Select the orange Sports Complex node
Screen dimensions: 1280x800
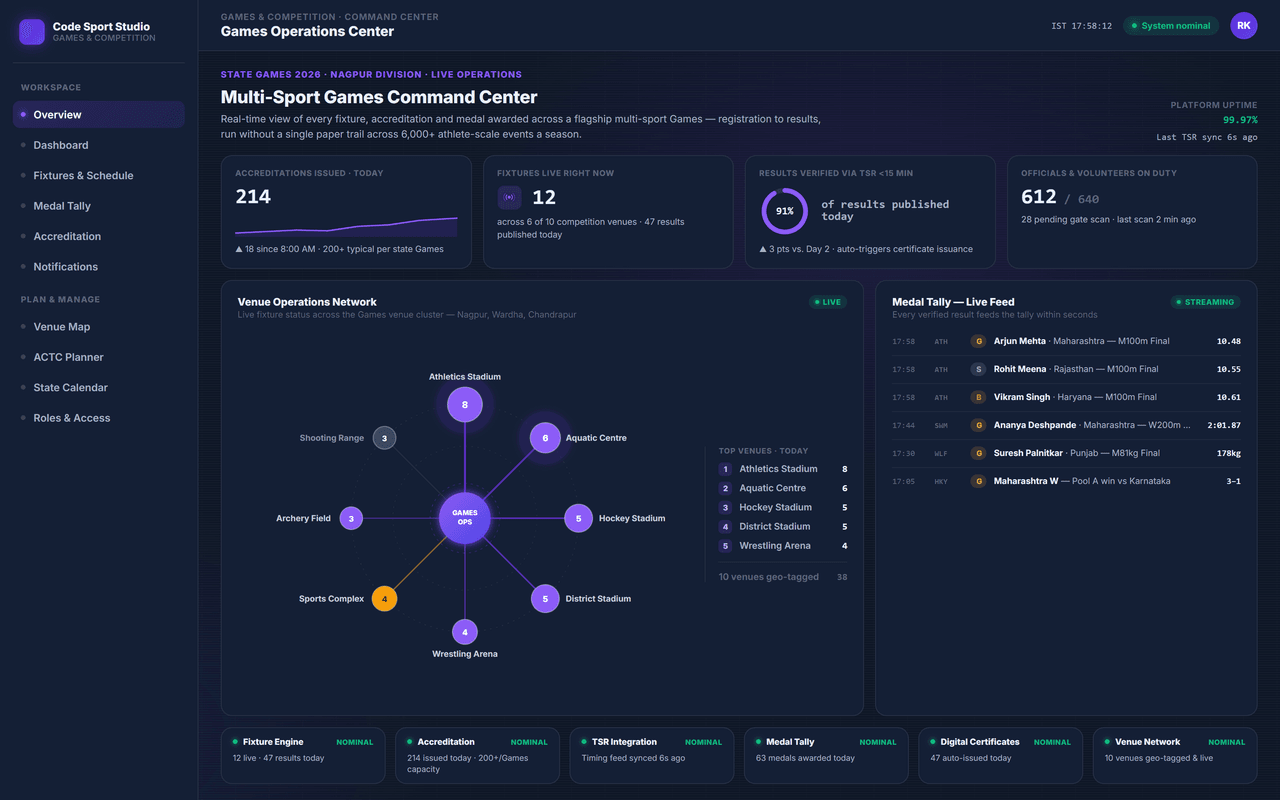pos(384,599)
